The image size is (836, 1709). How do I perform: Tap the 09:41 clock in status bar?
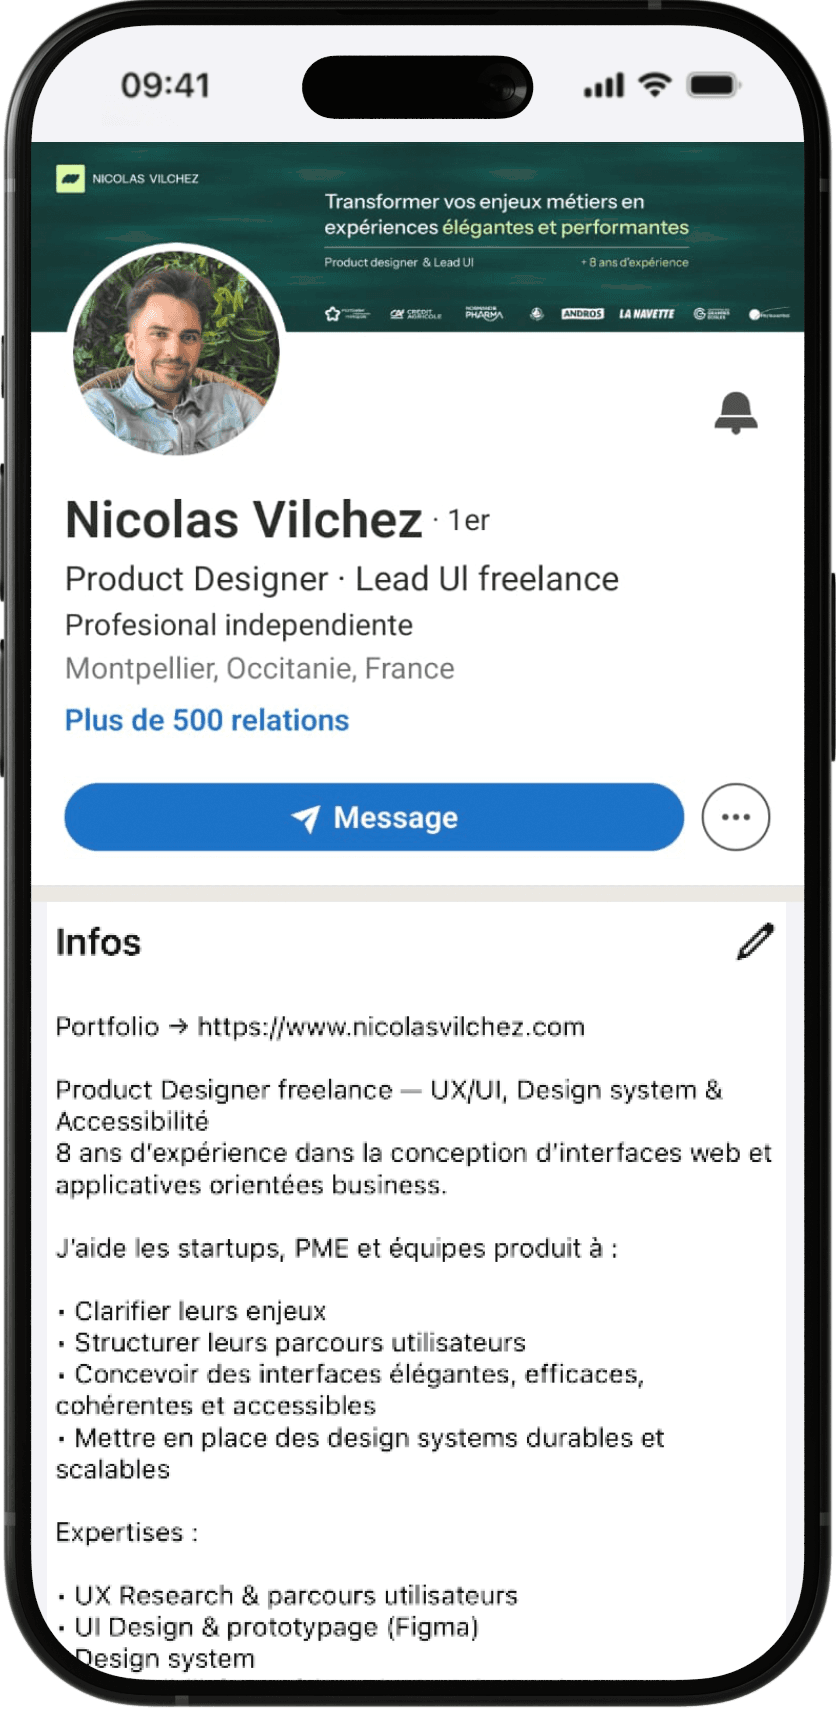[165, 85]
